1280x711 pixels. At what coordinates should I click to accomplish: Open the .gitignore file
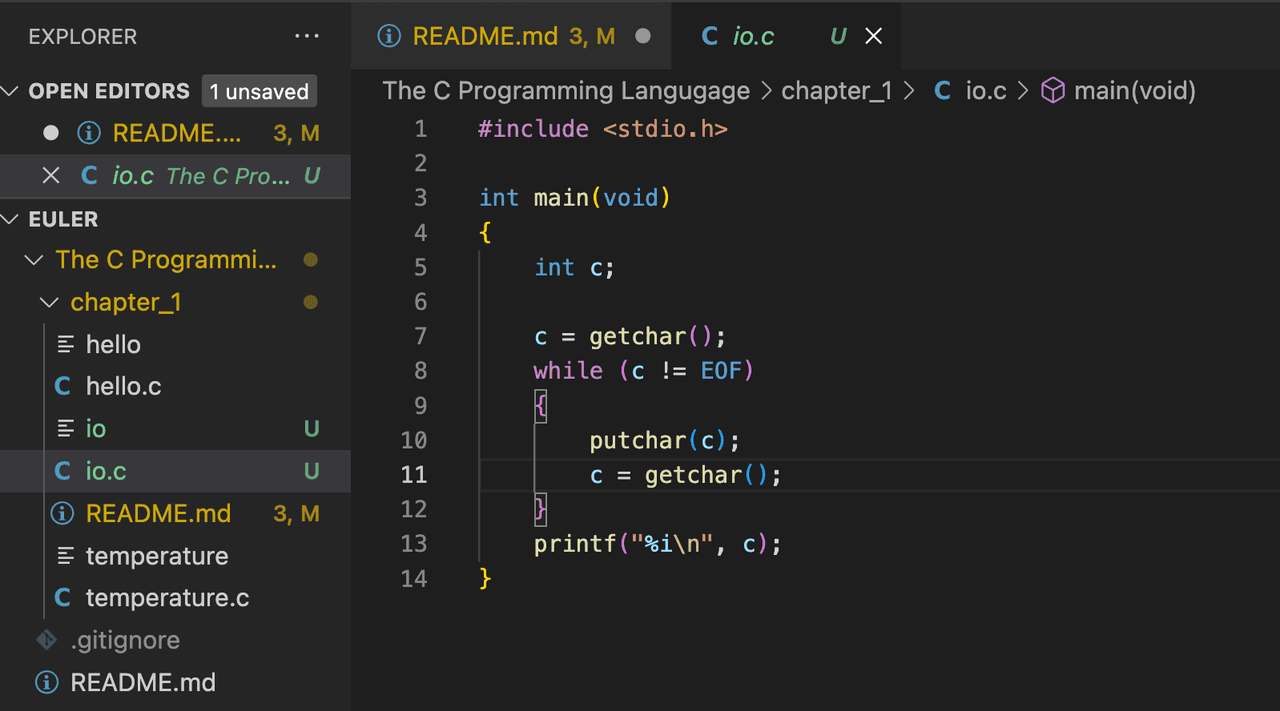pos(175,640)
